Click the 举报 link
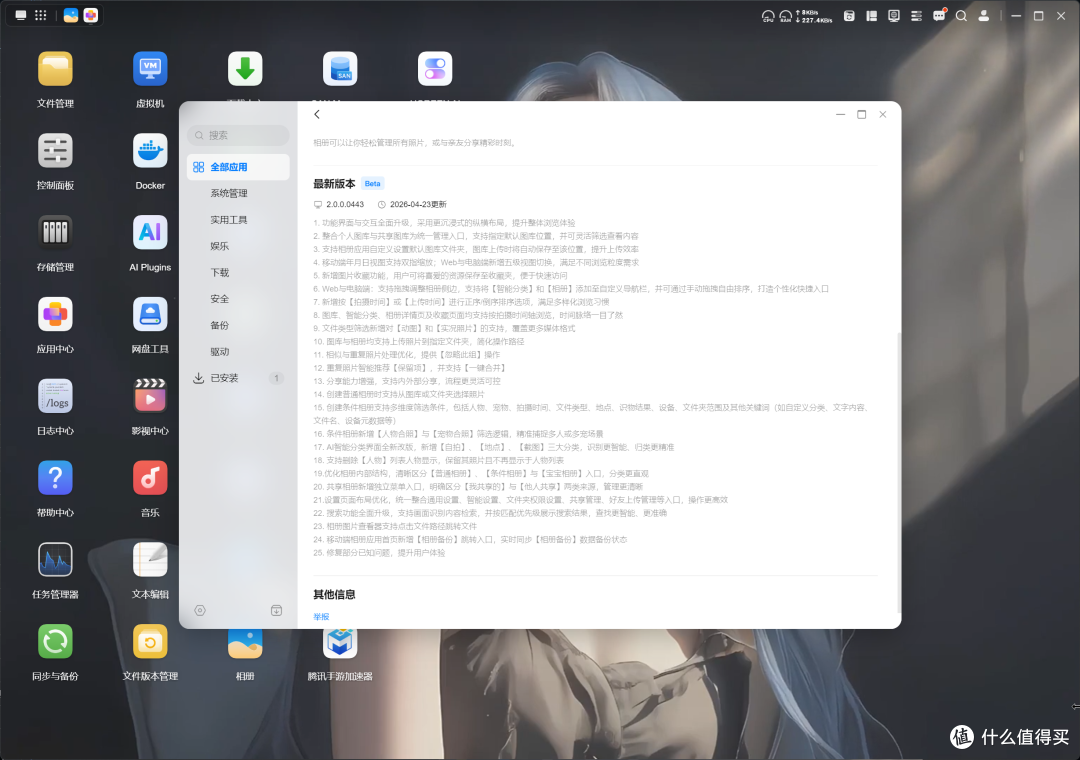Screen dimensions: 1080x760 point(321,617)
